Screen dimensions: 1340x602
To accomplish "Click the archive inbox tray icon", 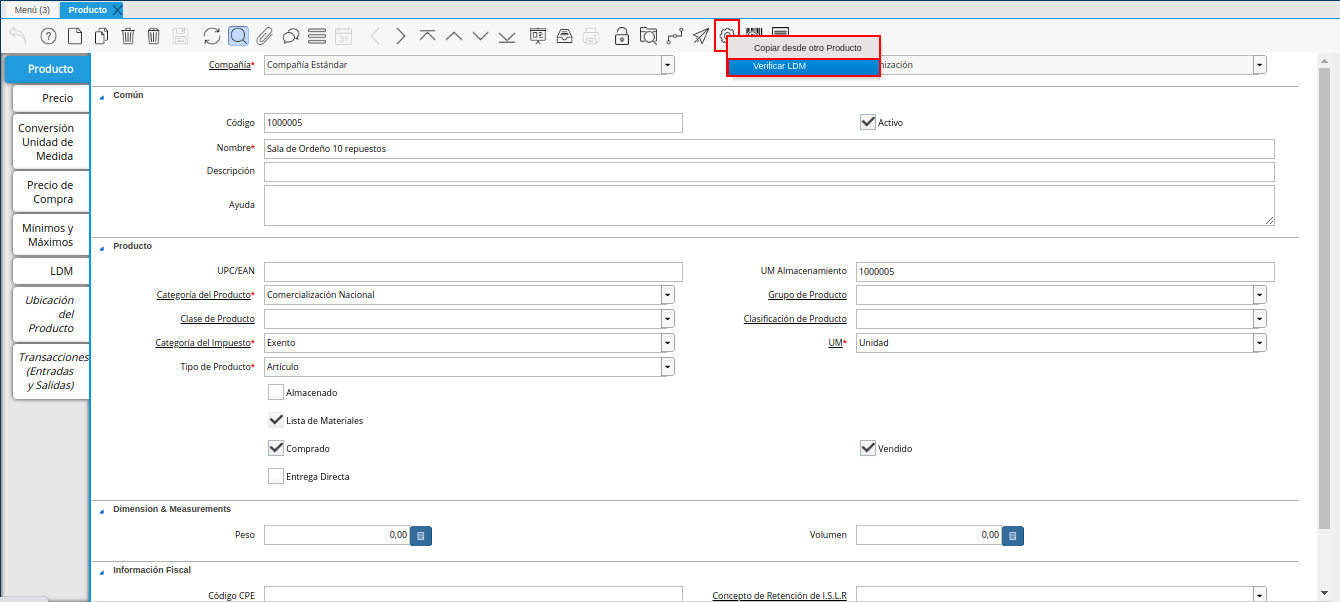I will pos(564,36).
